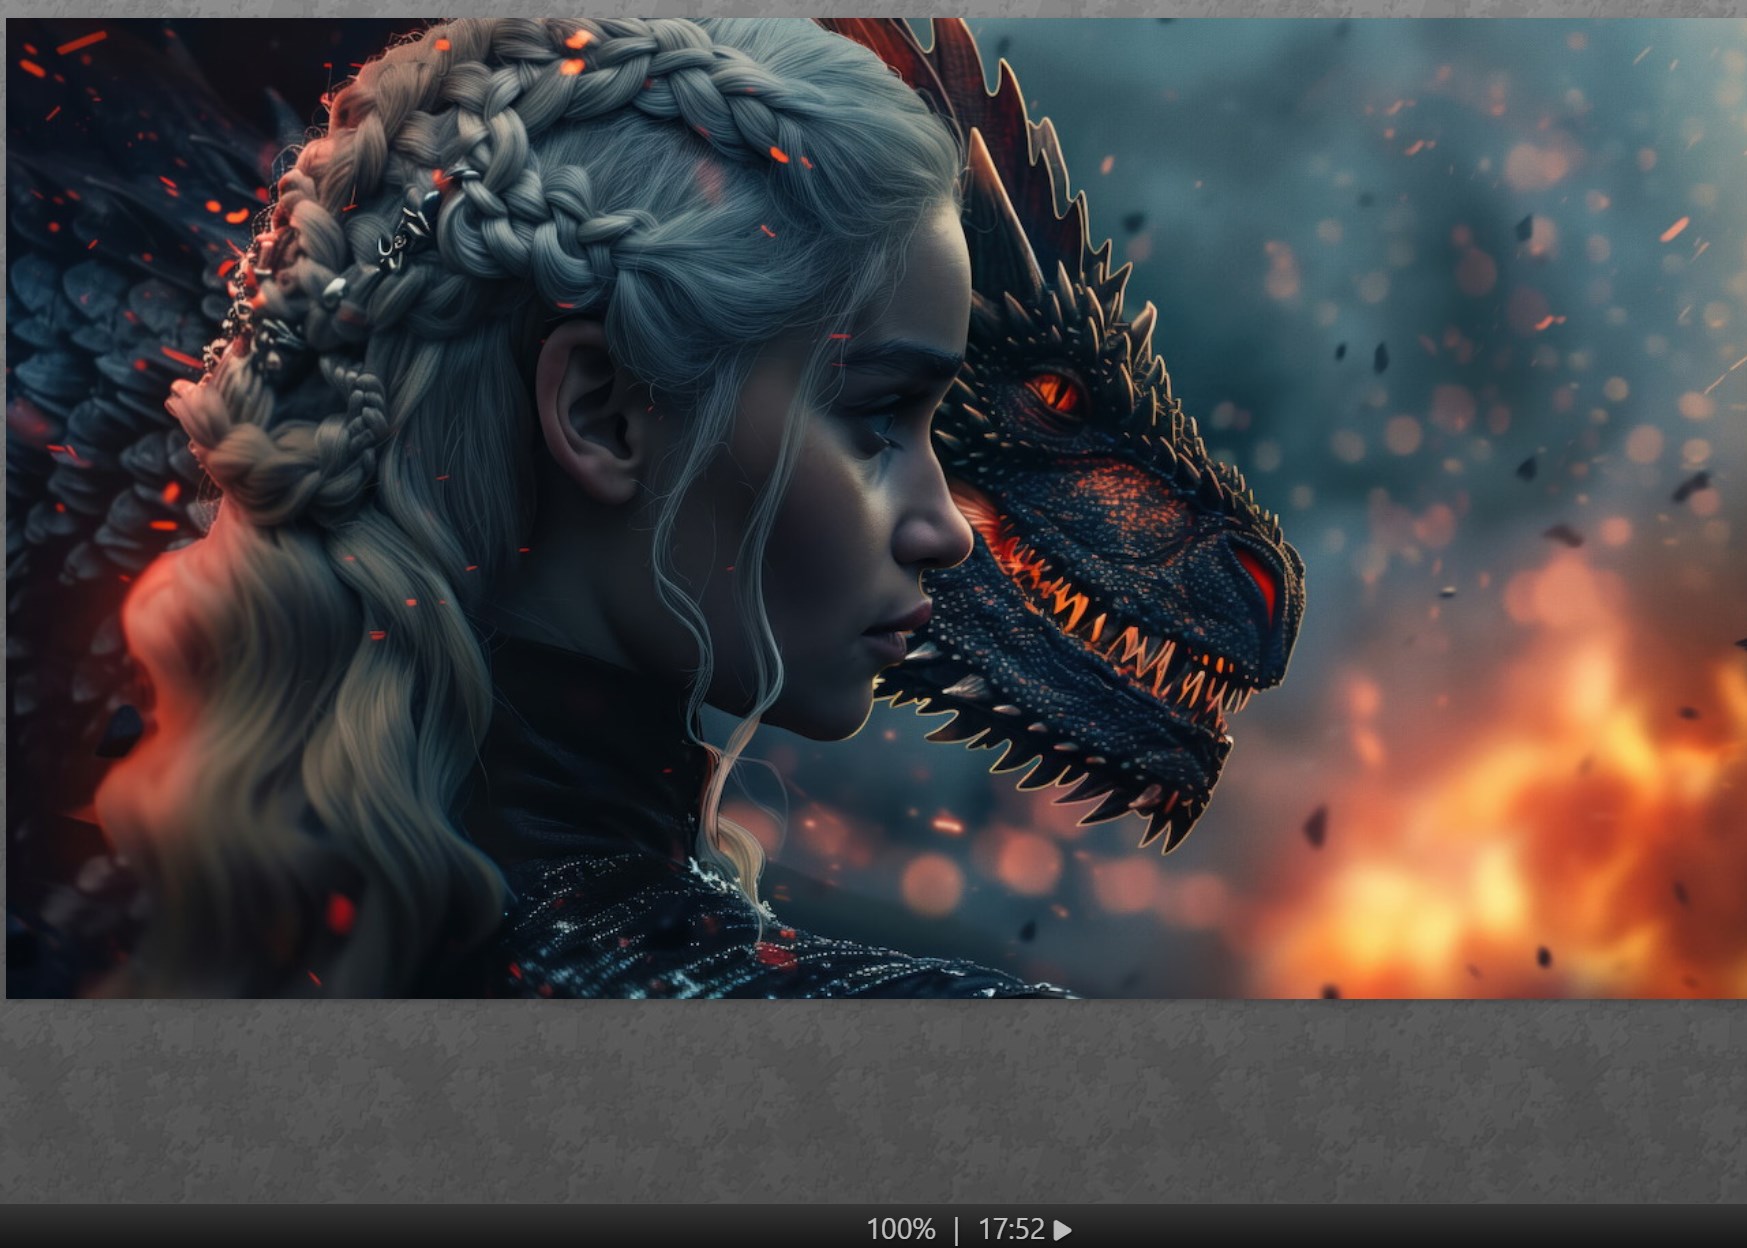The height and width of the screenshot is (1248, 1747).
Task: Click on the woman's ear
Action: (588, 408)
